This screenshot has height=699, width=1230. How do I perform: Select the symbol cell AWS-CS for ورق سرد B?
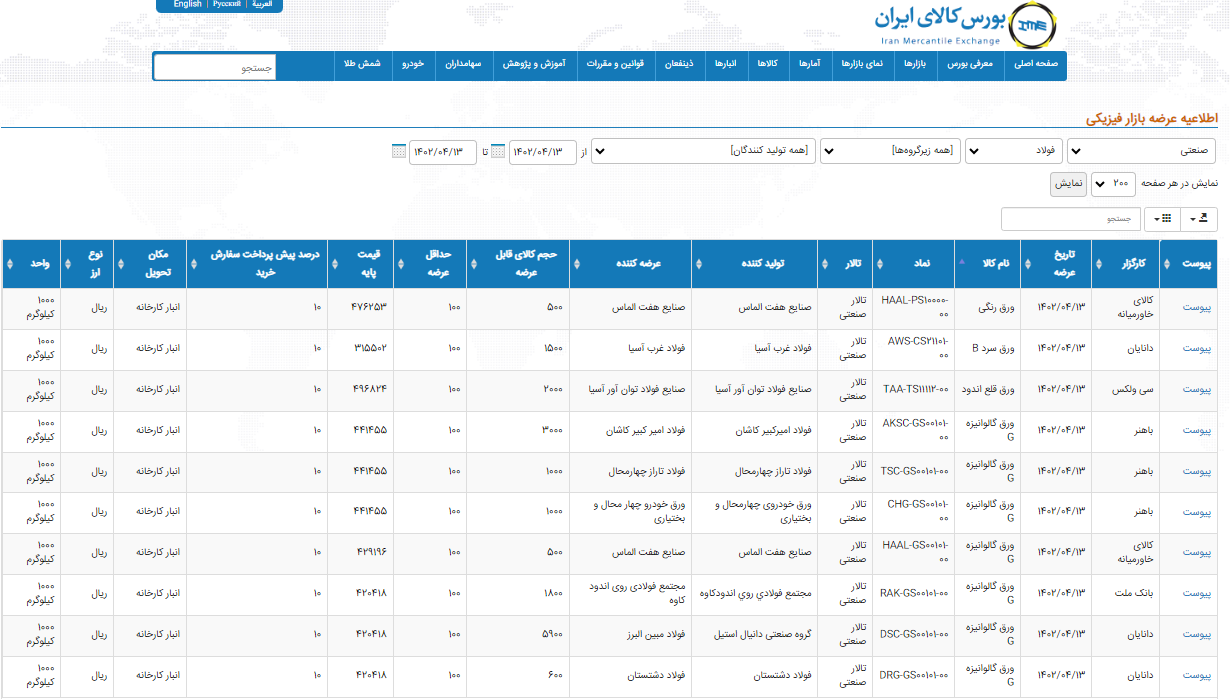(x=914, y=349)
